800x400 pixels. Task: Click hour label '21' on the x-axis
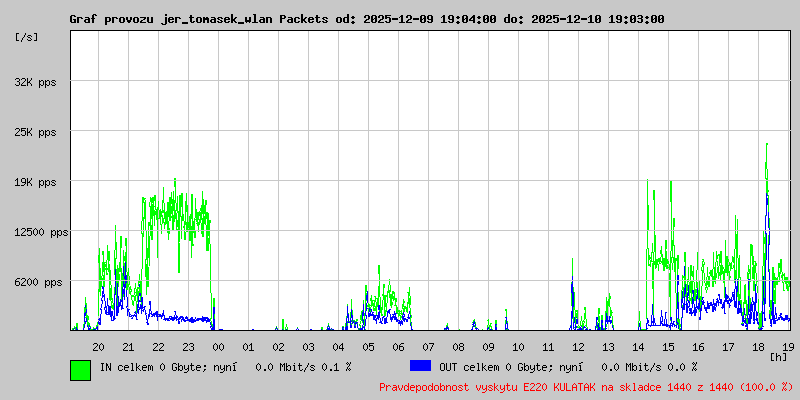[129, 347]
